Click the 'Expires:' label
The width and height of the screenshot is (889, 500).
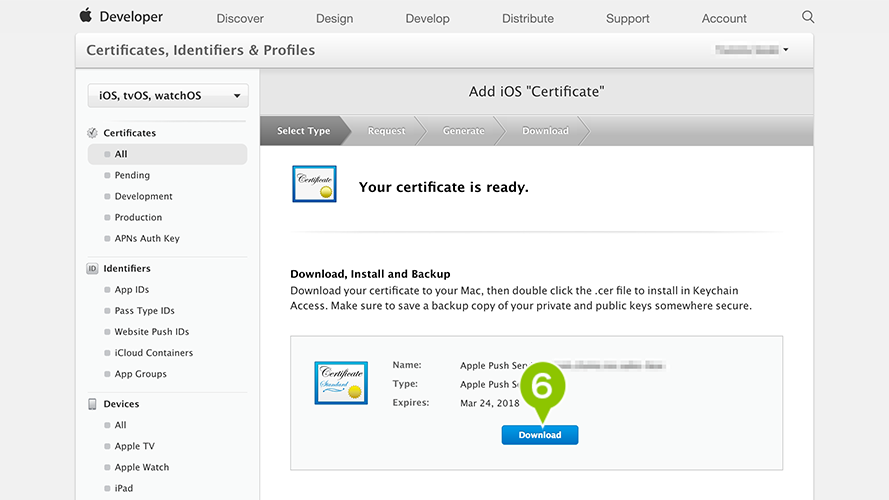click(x=410, y=402)
